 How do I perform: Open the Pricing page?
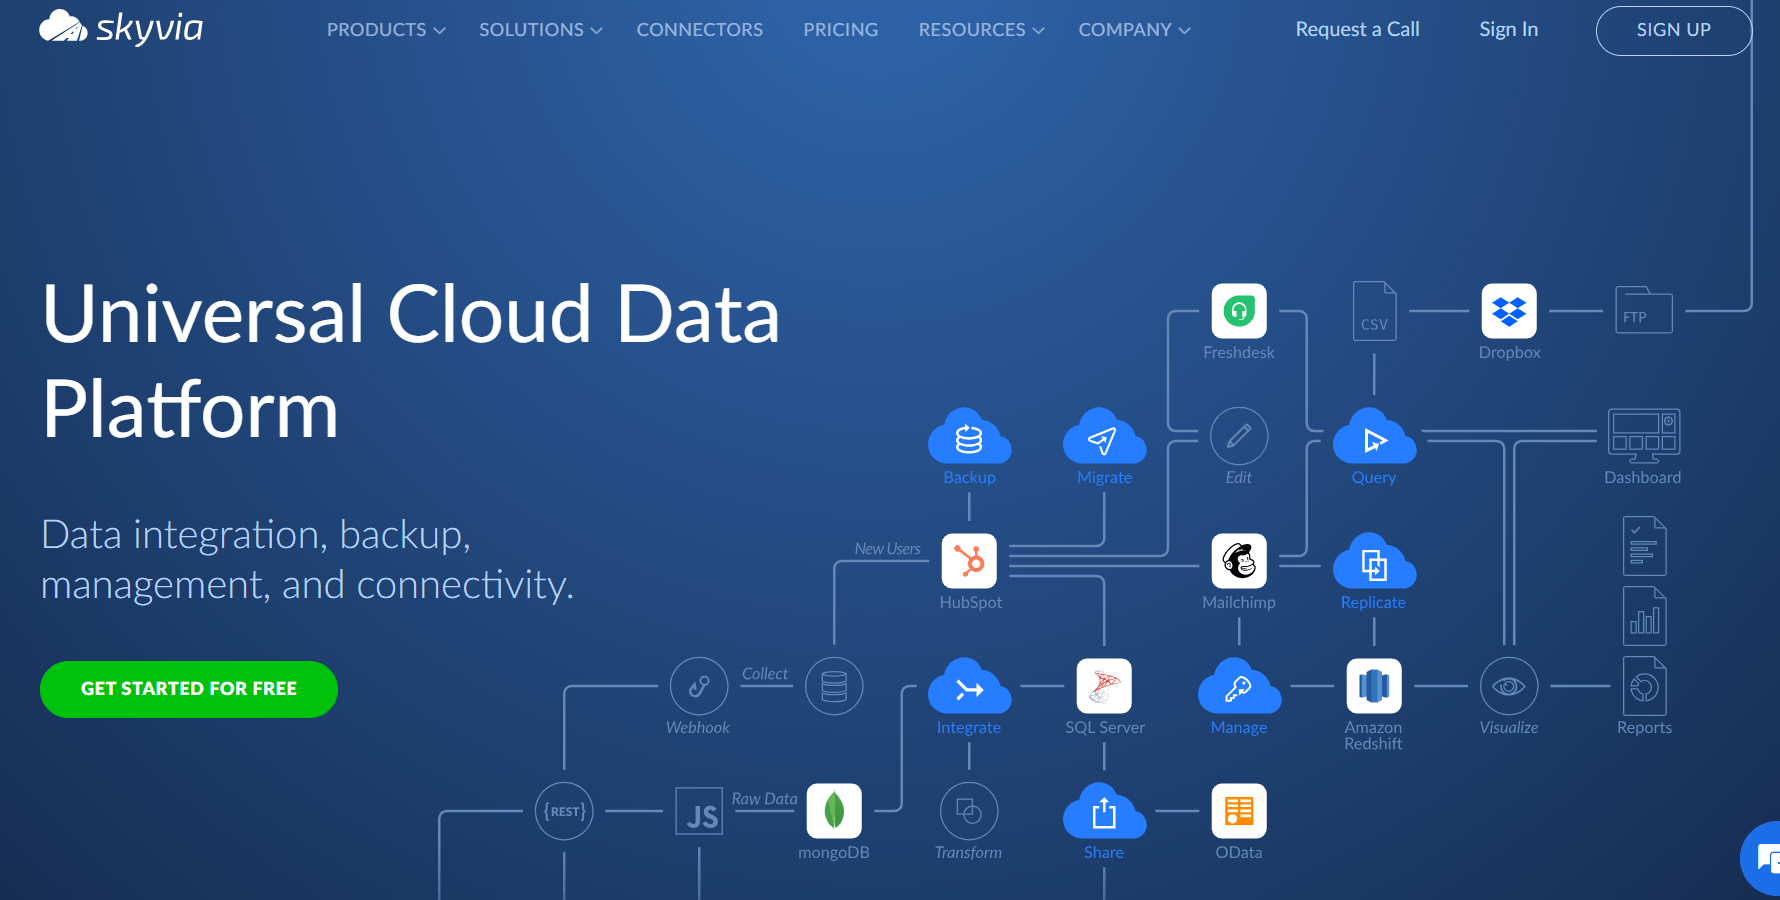click(x=841, y=30)
